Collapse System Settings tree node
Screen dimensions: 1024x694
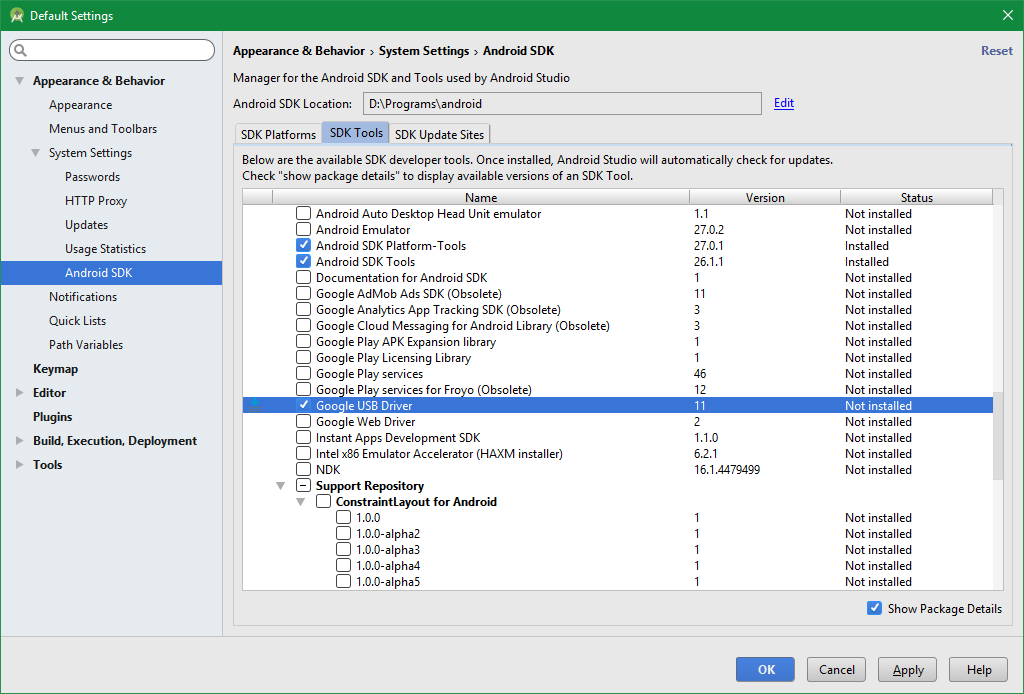point(35,153)
